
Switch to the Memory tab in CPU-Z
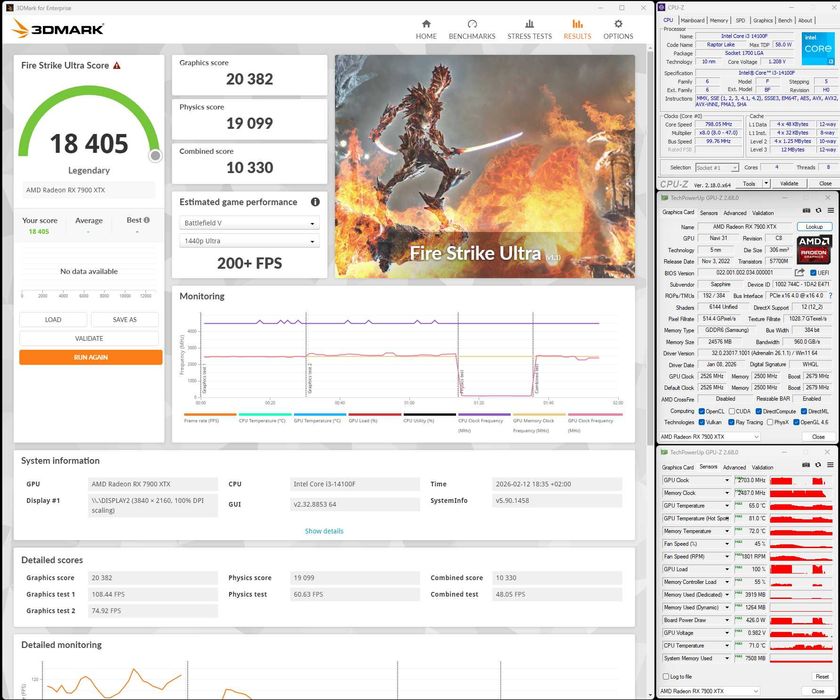tap(718, 20)
